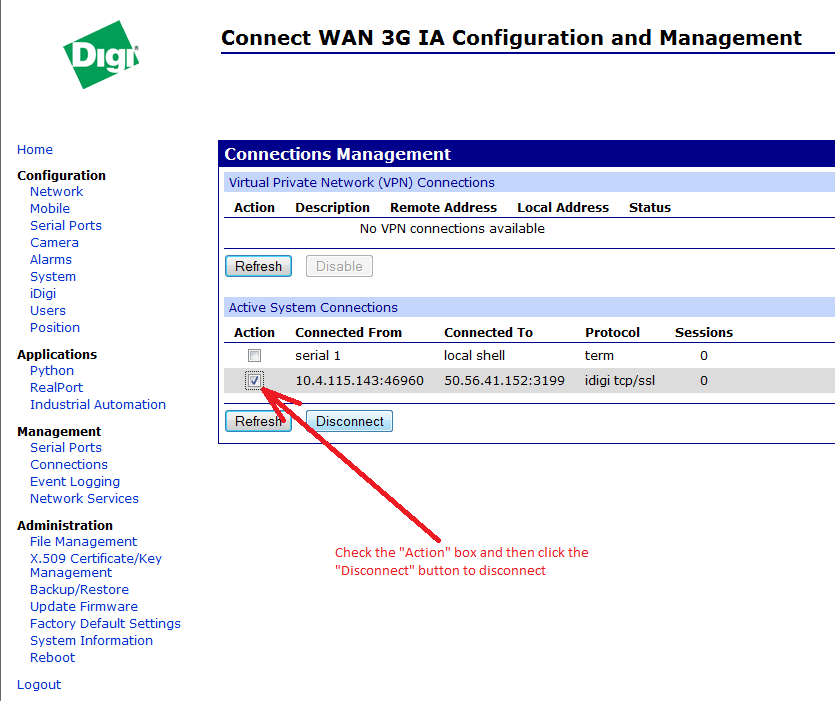The image size is (835, 701).
Task: Click the Reboot link
Action: click(x=52, y=658)
